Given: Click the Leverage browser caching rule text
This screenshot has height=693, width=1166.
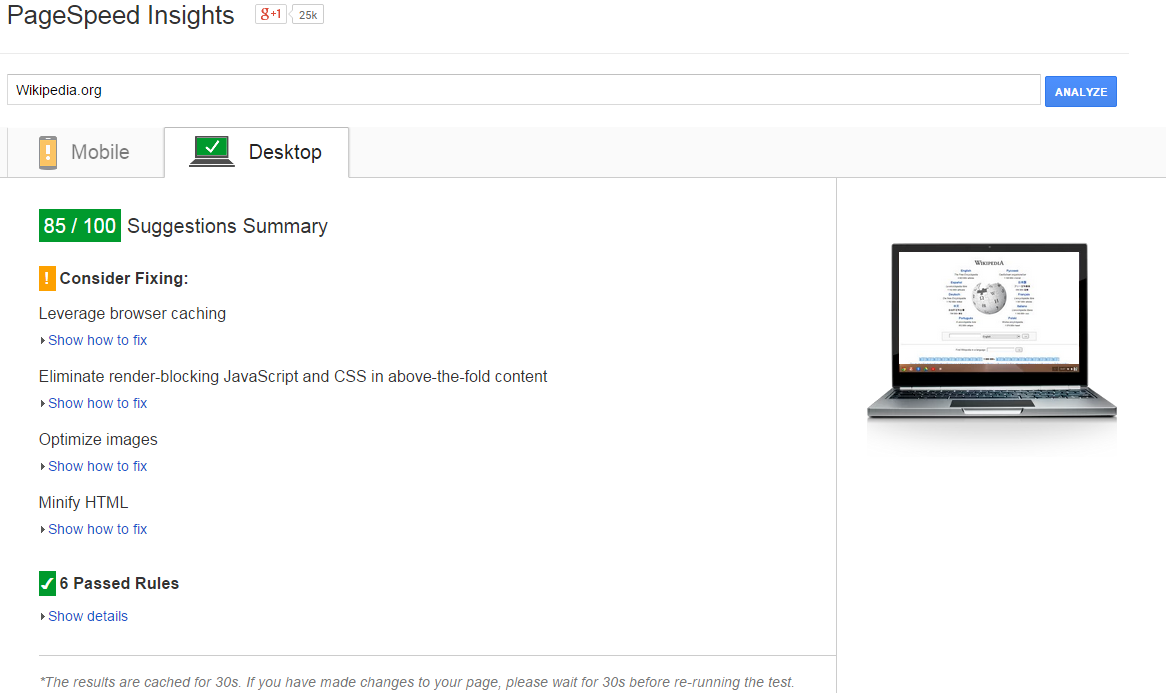Looking at the screenshot, I should pyautogui.click(x=132, y=314).
